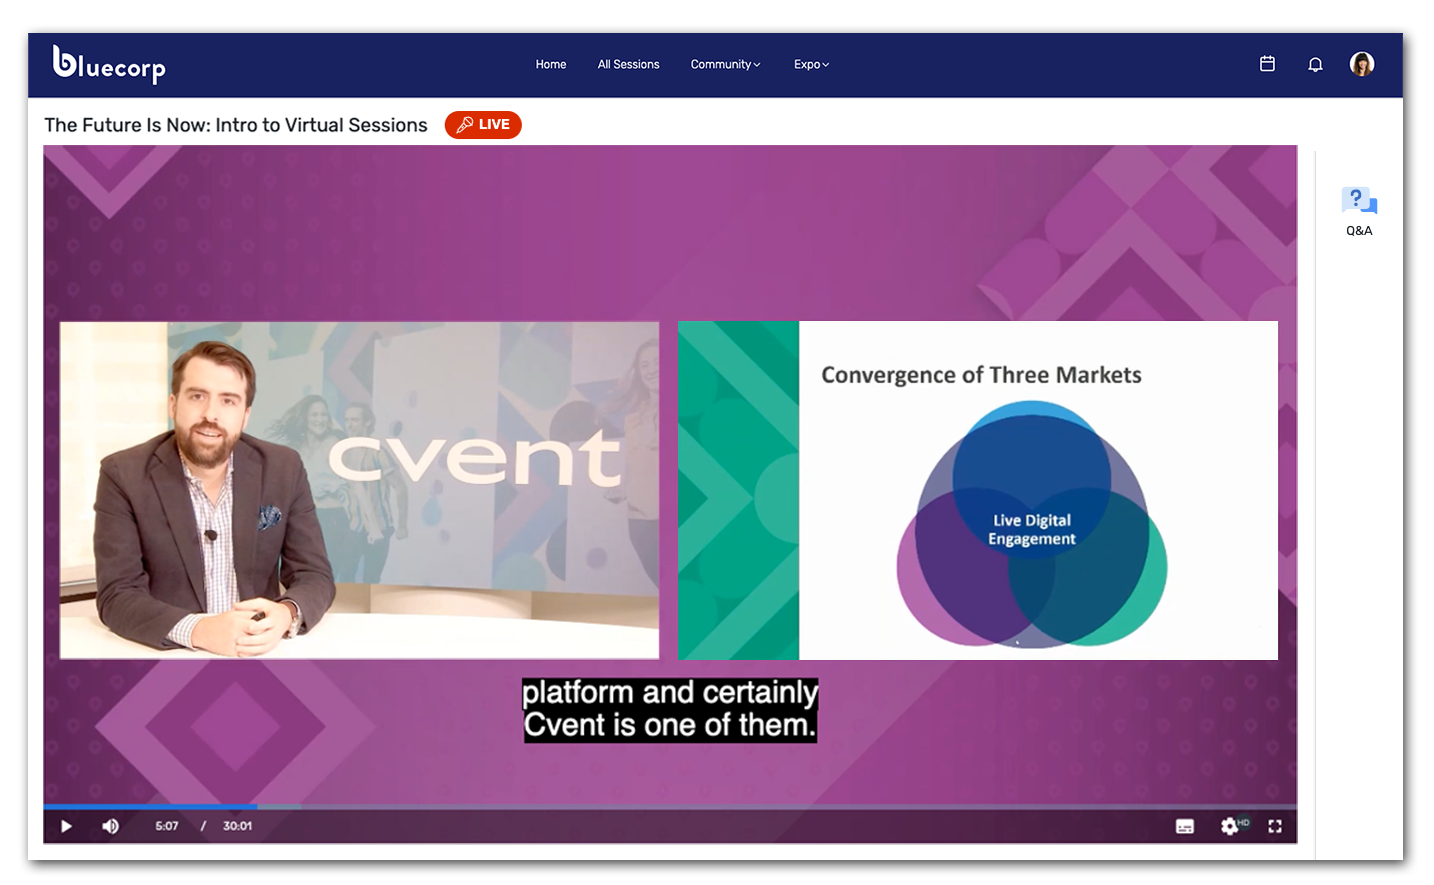Enter fullscreen mode for the video
Screen dimensions: 1434x885
pos(1275,826)
